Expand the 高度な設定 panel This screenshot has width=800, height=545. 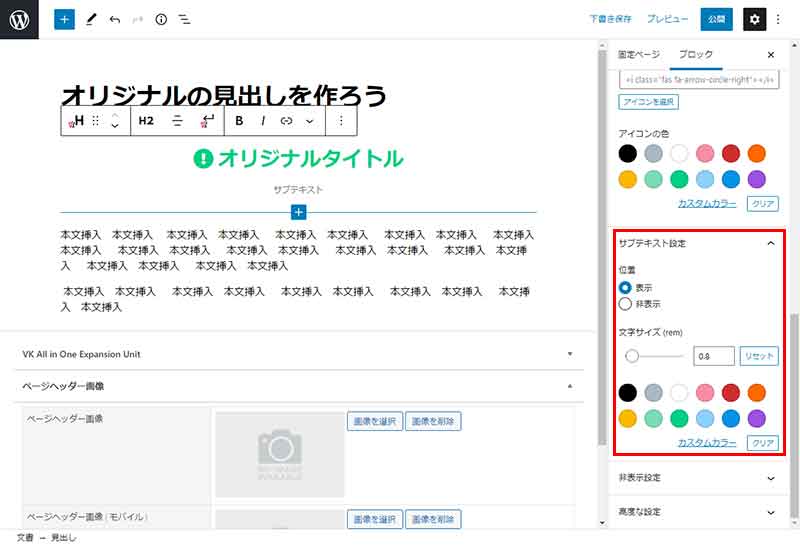pyautogui.click(x=697, y=511)
